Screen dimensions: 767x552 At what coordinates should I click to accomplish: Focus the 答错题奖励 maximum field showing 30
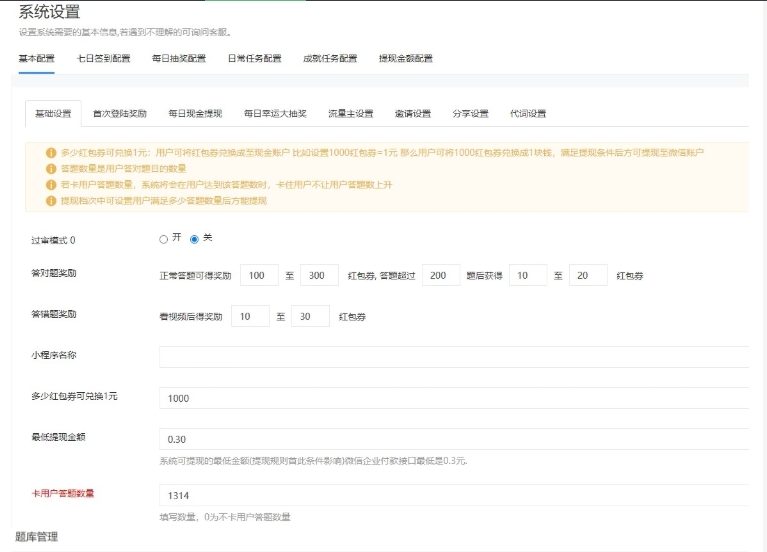pos(311,317)
